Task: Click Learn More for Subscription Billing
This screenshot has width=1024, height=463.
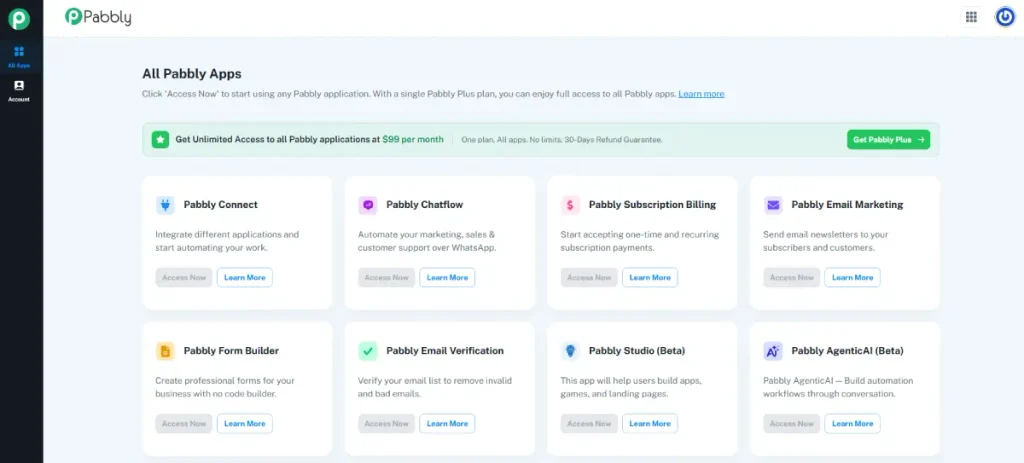Action: [650, 278]
